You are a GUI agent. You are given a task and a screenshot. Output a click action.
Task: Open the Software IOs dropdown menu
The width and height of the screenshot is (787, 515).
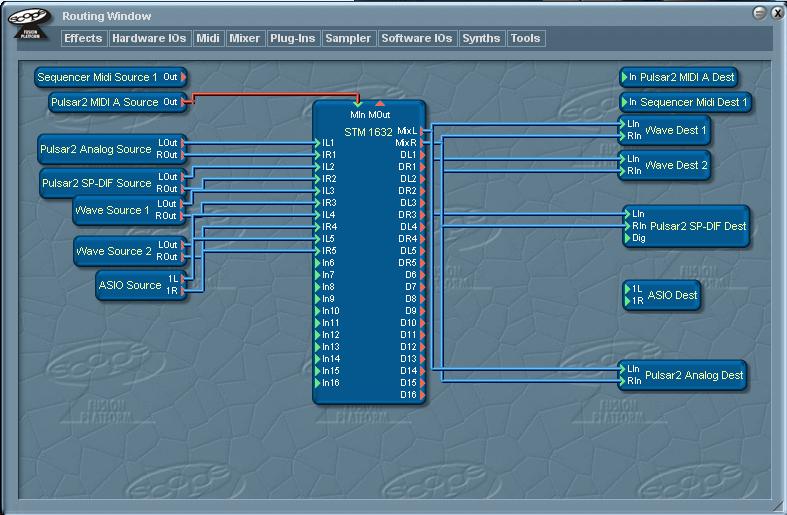[417, 38]
